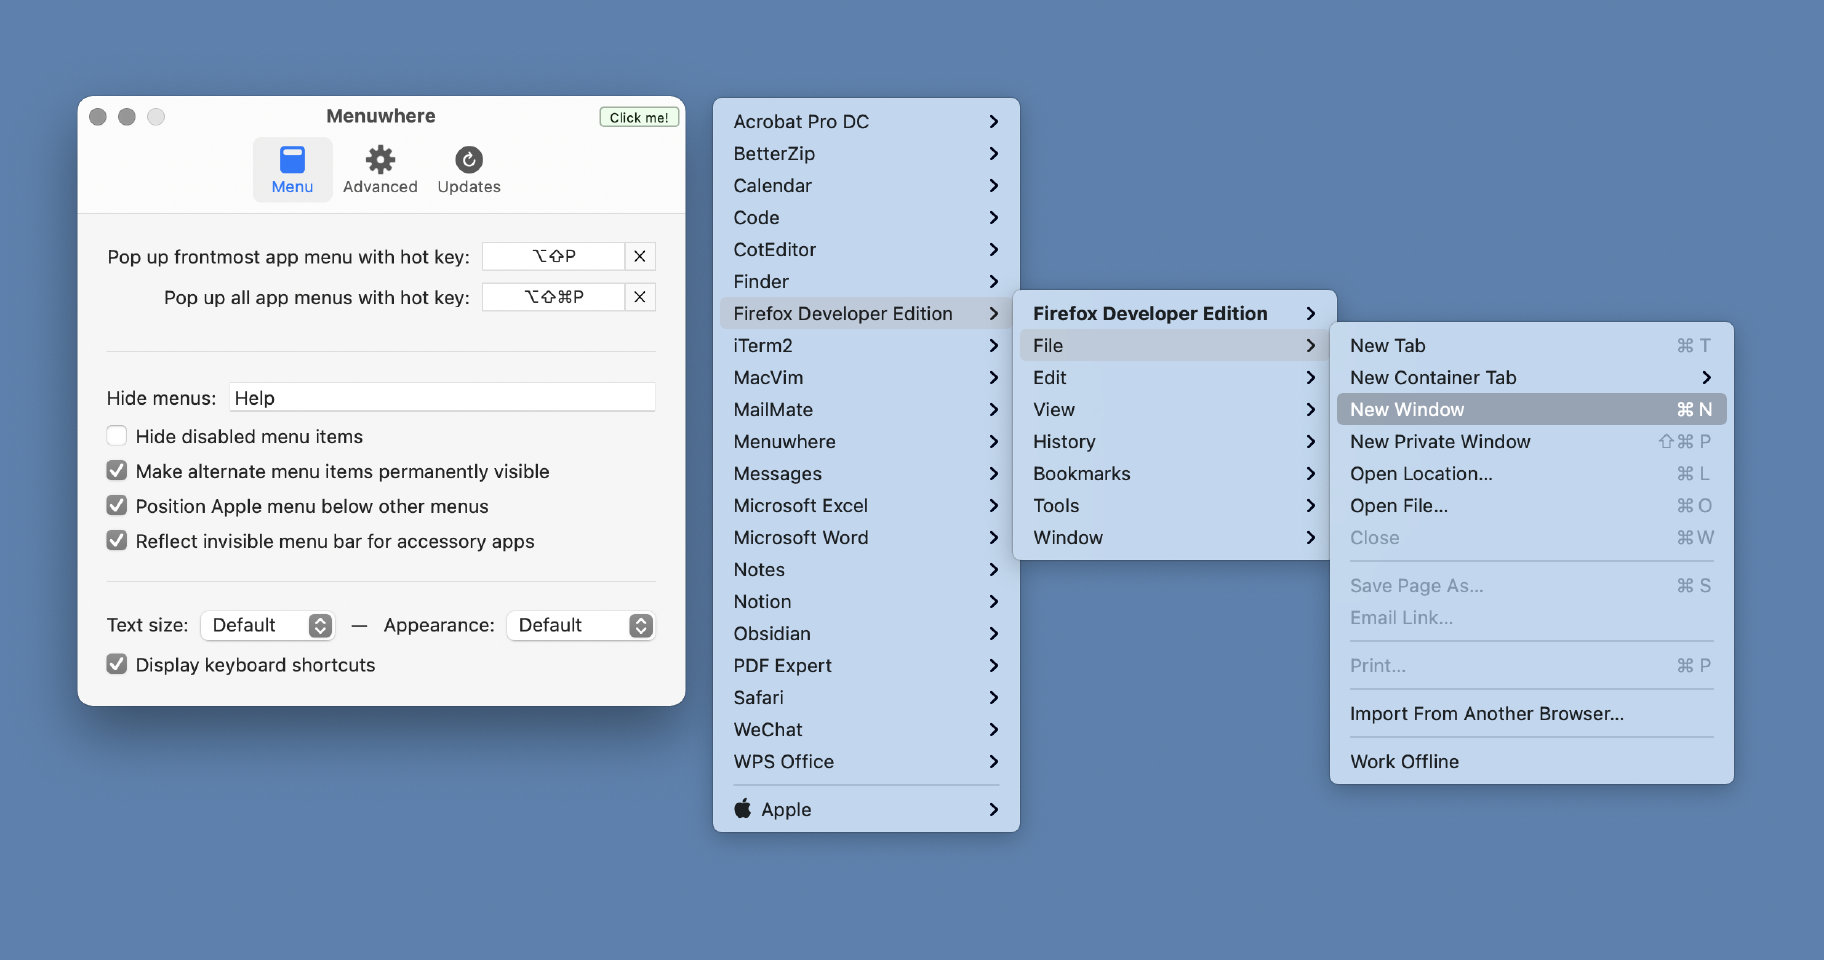The height and width of the screenshot is (960, 1824).
Task: Open the Advanced gear icon tab
Action: (380, 161)
